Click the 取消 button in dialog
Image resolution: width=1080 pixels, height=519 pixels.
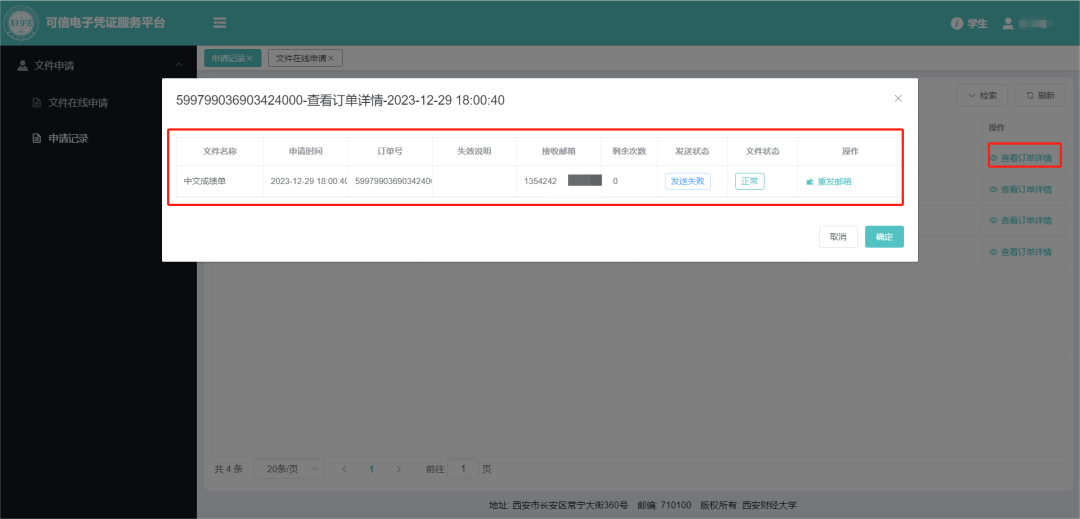point(838,237)
